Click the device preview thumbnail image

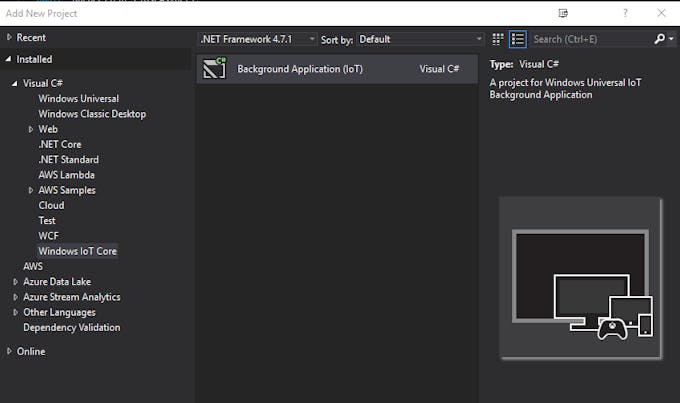pyautogui.click(x=581, y=278)
